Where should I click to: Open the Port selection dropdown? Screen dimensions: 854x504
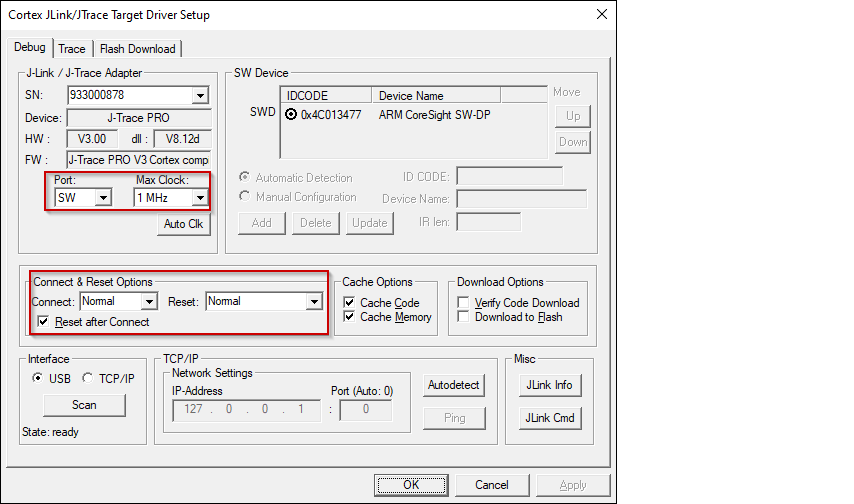pyautogui.click(x=102, y=198)
